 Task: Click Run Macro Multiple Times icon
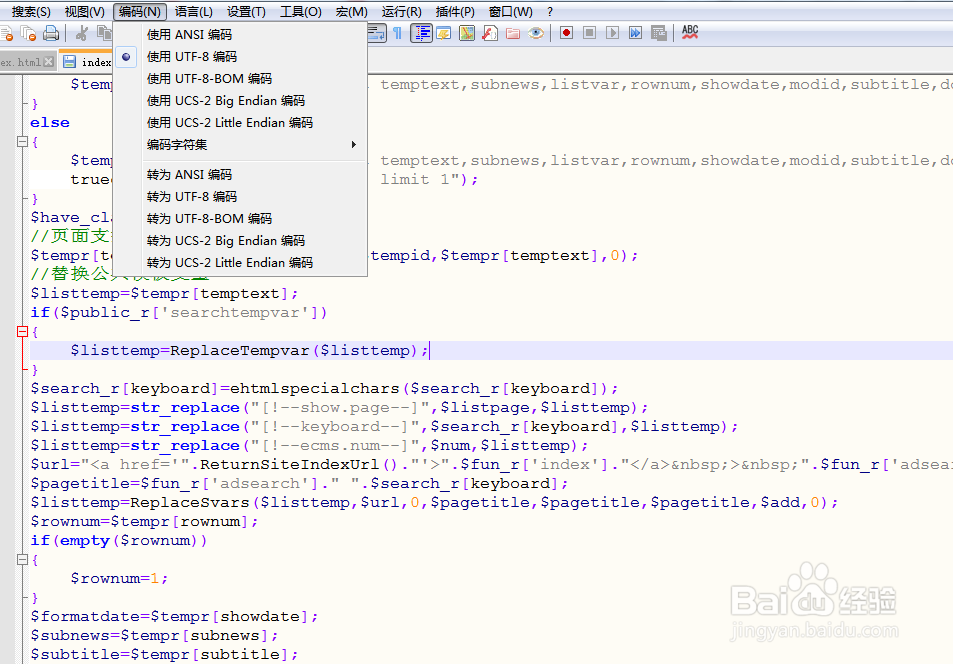(x=636, y=33)
